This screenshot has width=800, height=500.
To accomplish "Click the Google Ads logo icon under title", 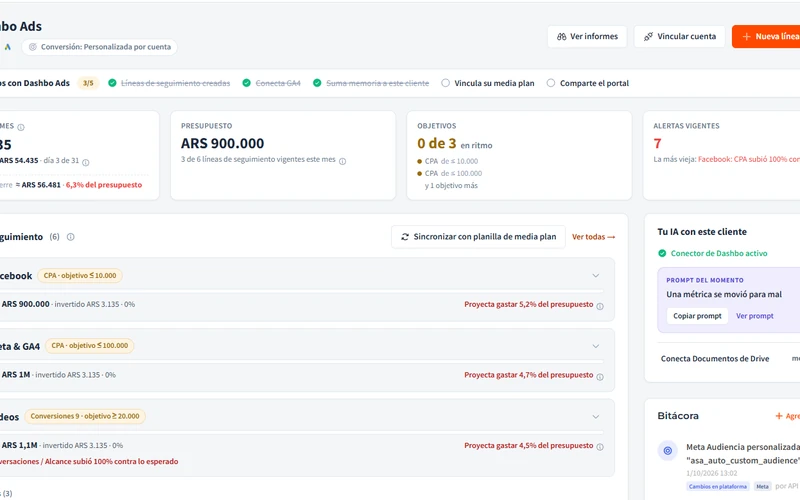I will tap(8, 47).
